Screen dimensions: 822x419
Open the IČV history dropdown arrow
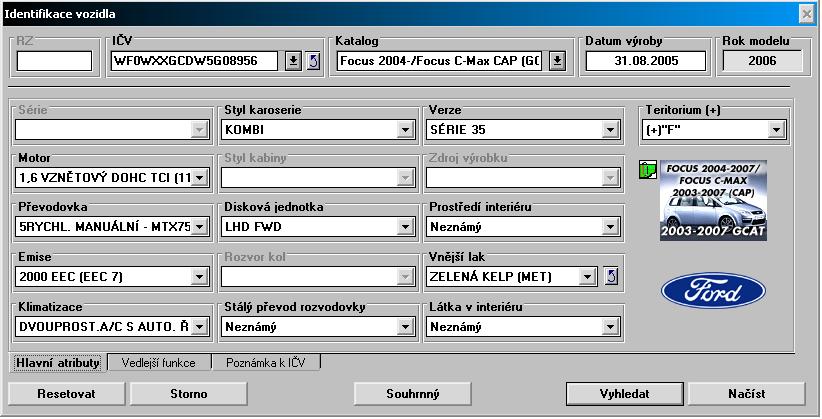[293, 61]
